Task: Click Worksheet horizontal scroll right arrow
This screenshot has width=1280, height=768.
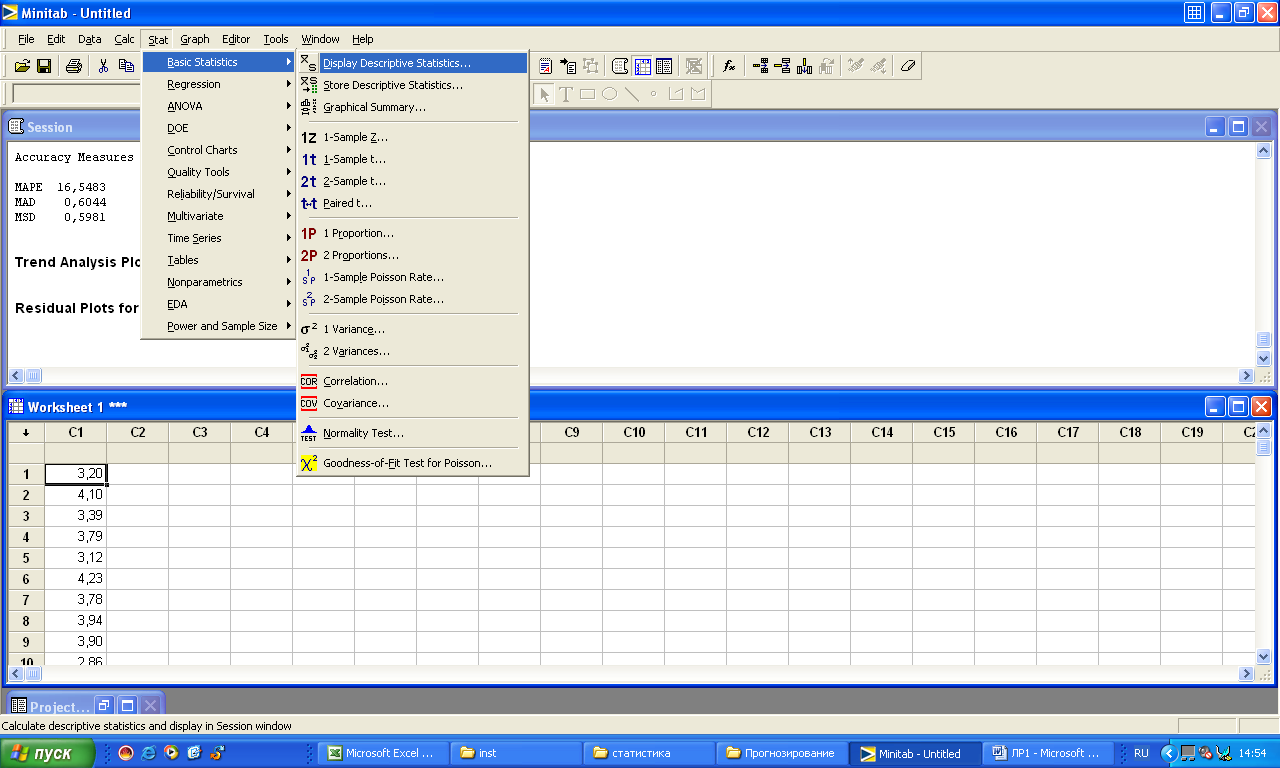Action: coord(1246,674)
